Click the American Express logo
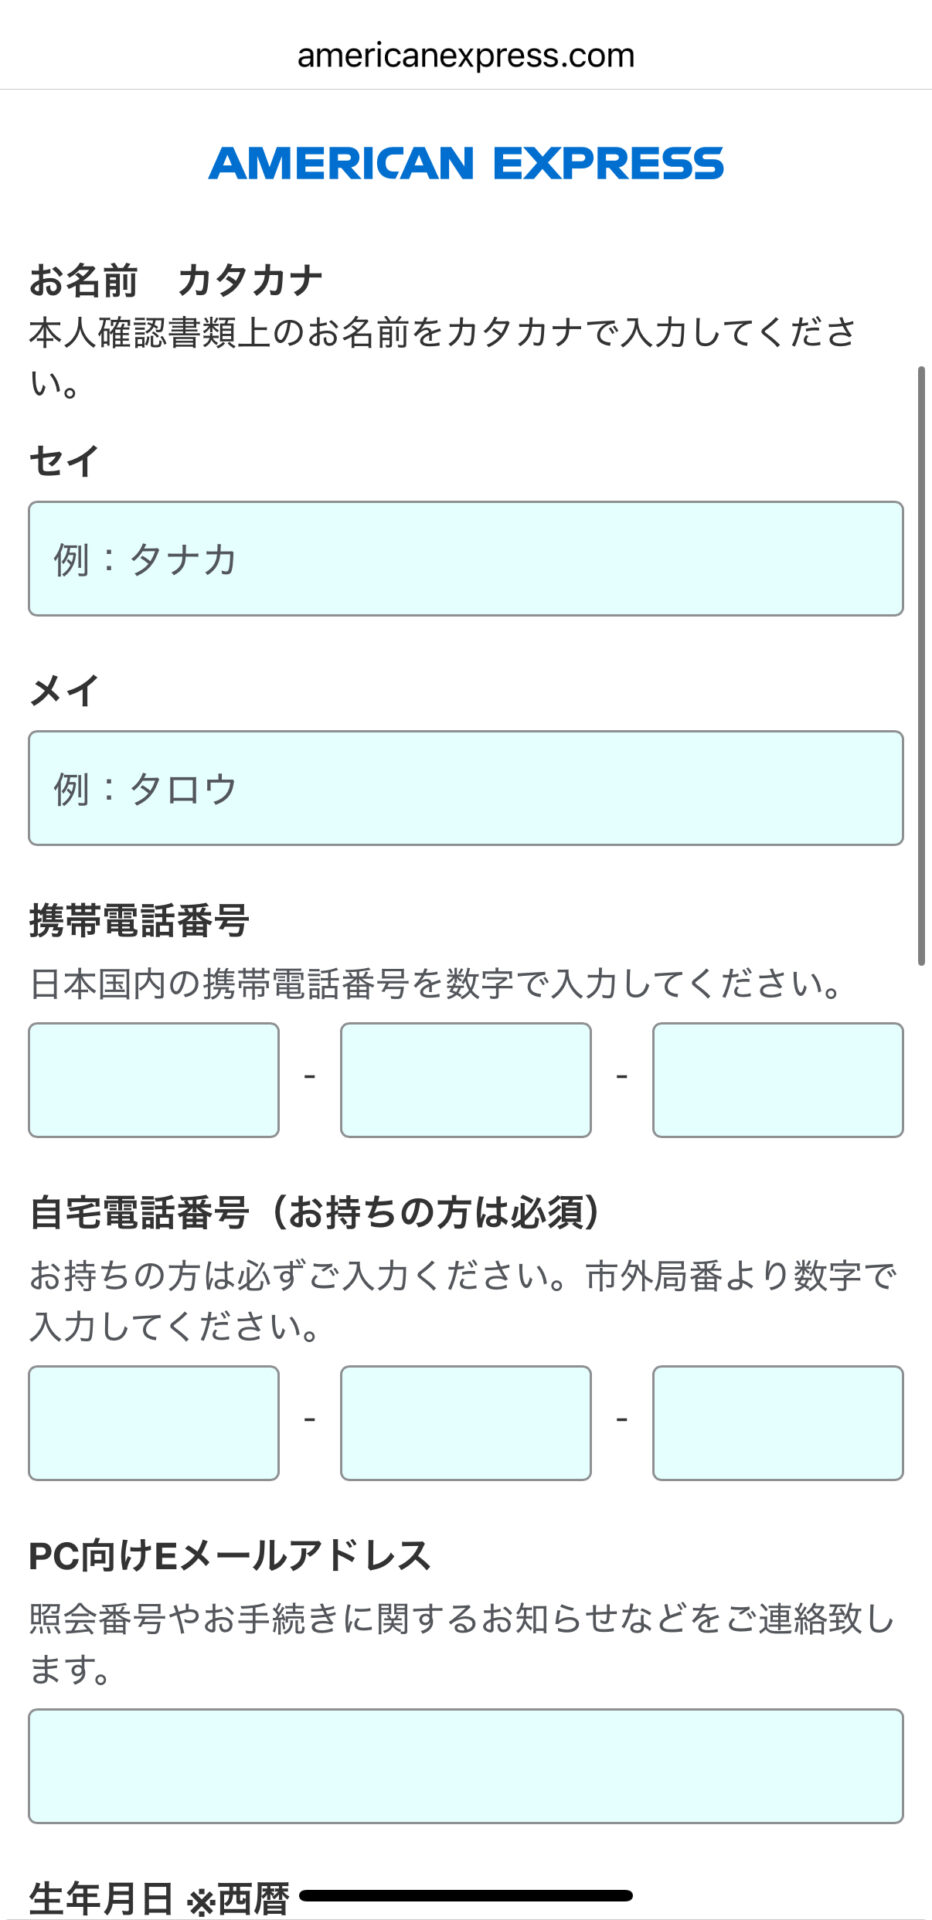932x1920 pixels. (466, 163)
